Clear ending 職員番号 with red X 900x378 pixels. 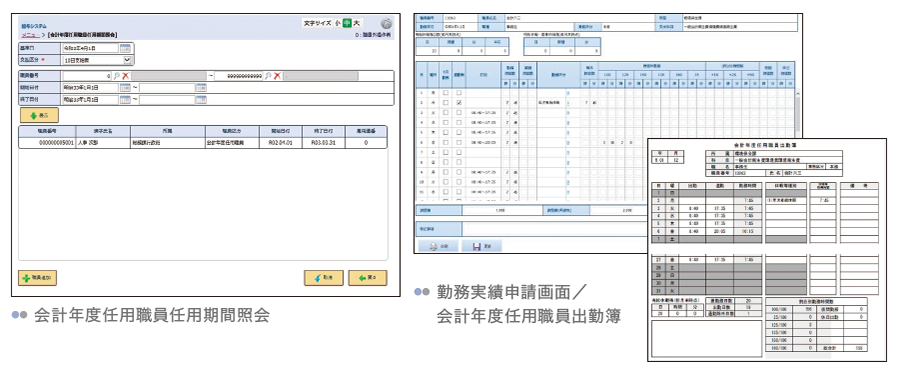tap(277, 76)
